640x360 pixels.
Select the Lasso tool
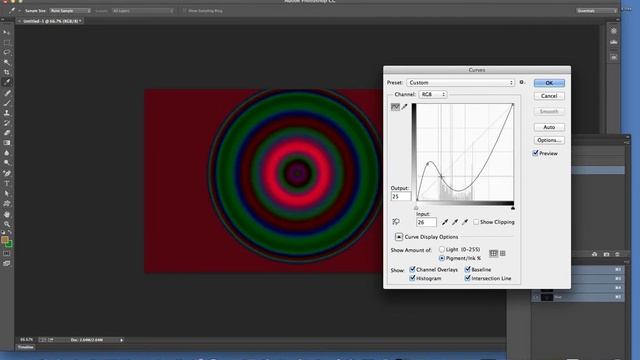(x=7, y=52)
